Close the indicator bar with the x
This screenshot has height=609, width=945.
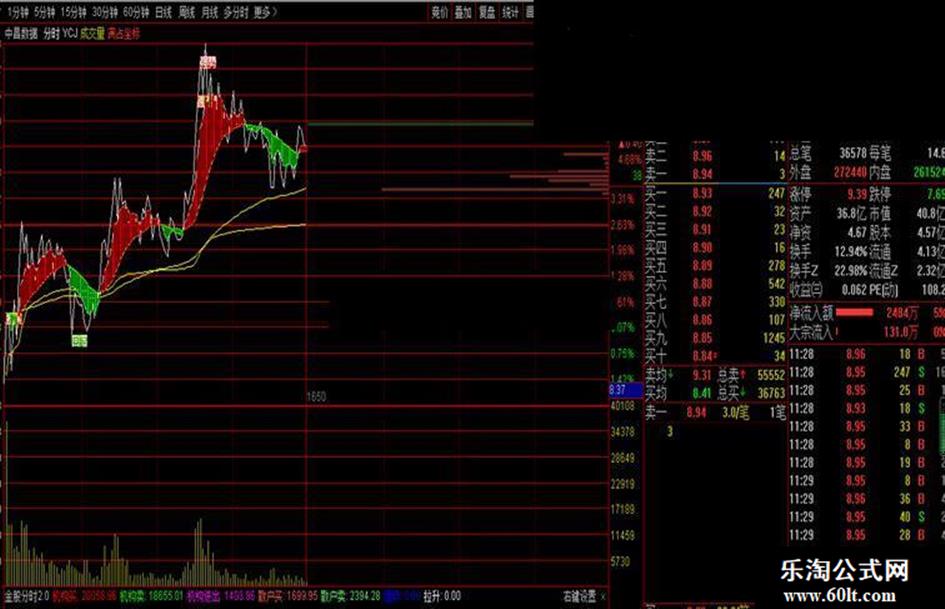603,597
